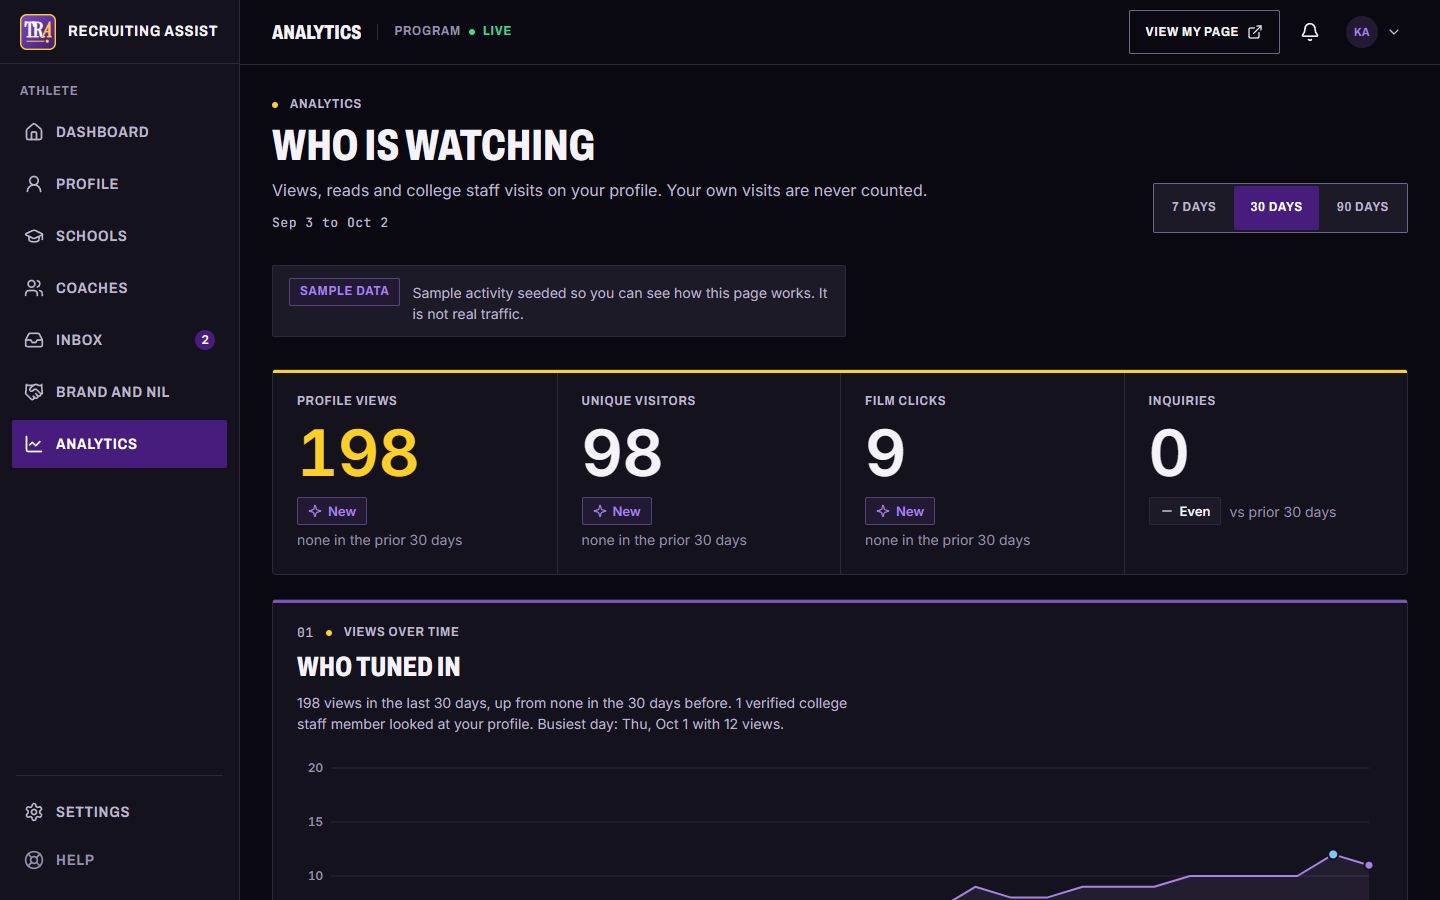Click the Who Is Watching heading
Image resolution: width=1440 pixels, height=900 pixels.
click(x=433, y=146)
